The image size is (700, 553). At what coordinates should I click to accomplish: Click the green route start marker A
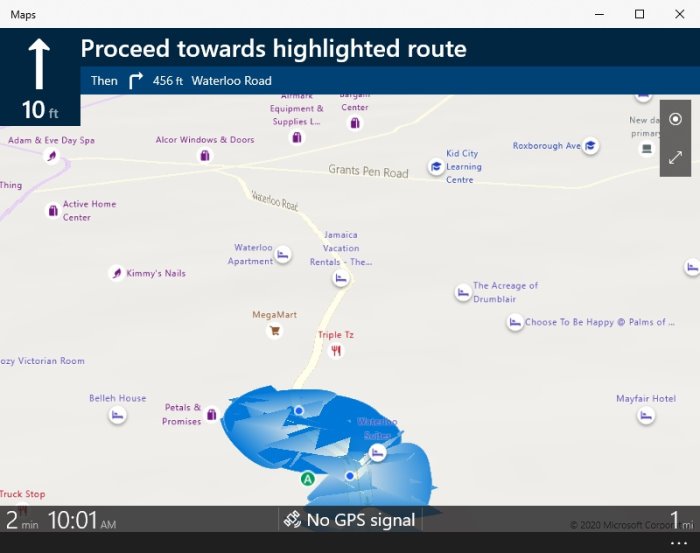[308, 479]
